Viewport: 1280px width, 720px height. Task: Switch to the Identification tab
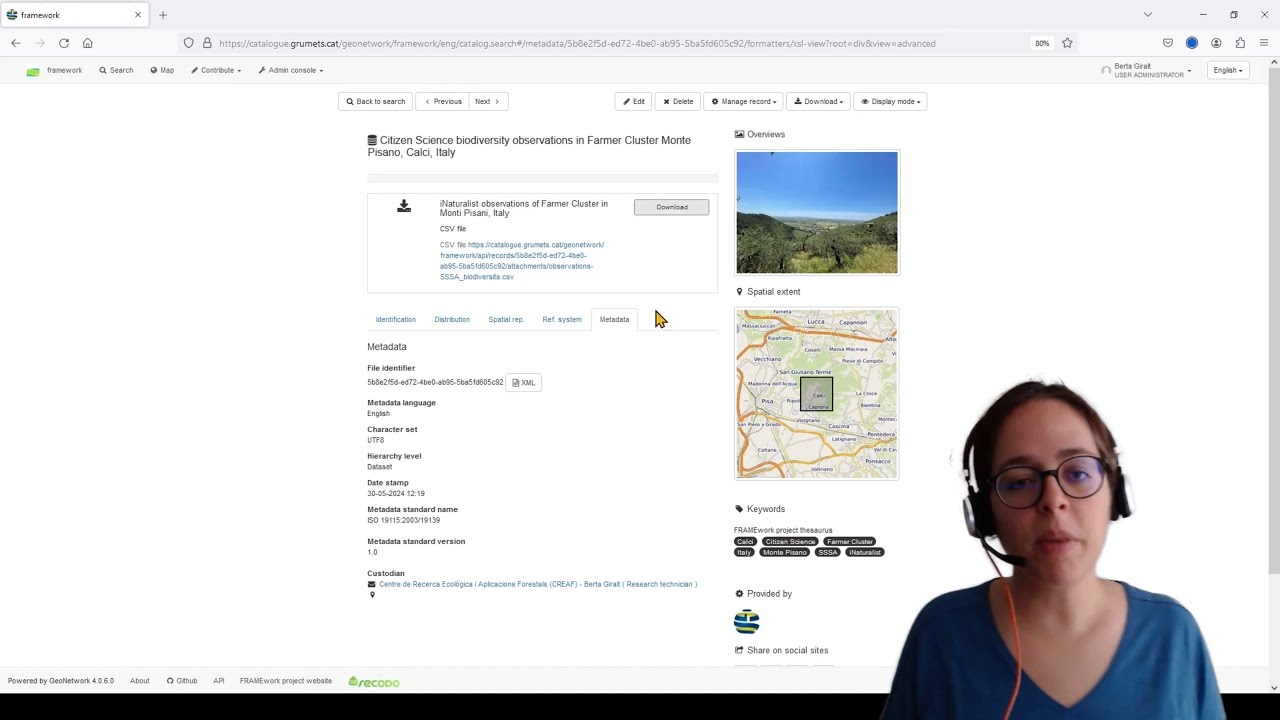point(396,319)
